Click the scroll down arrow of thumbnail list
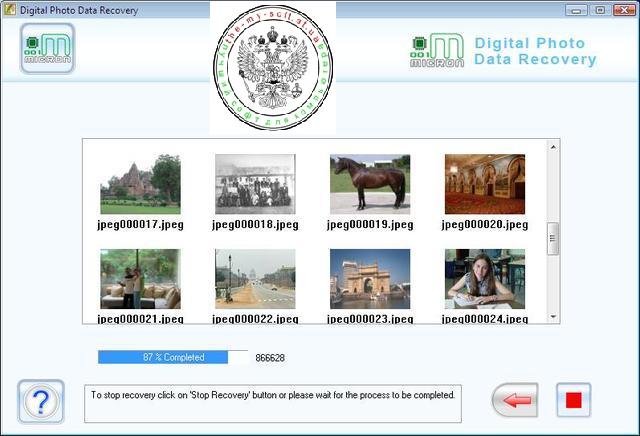The image size is (640, 436). (x=553, y=316)
